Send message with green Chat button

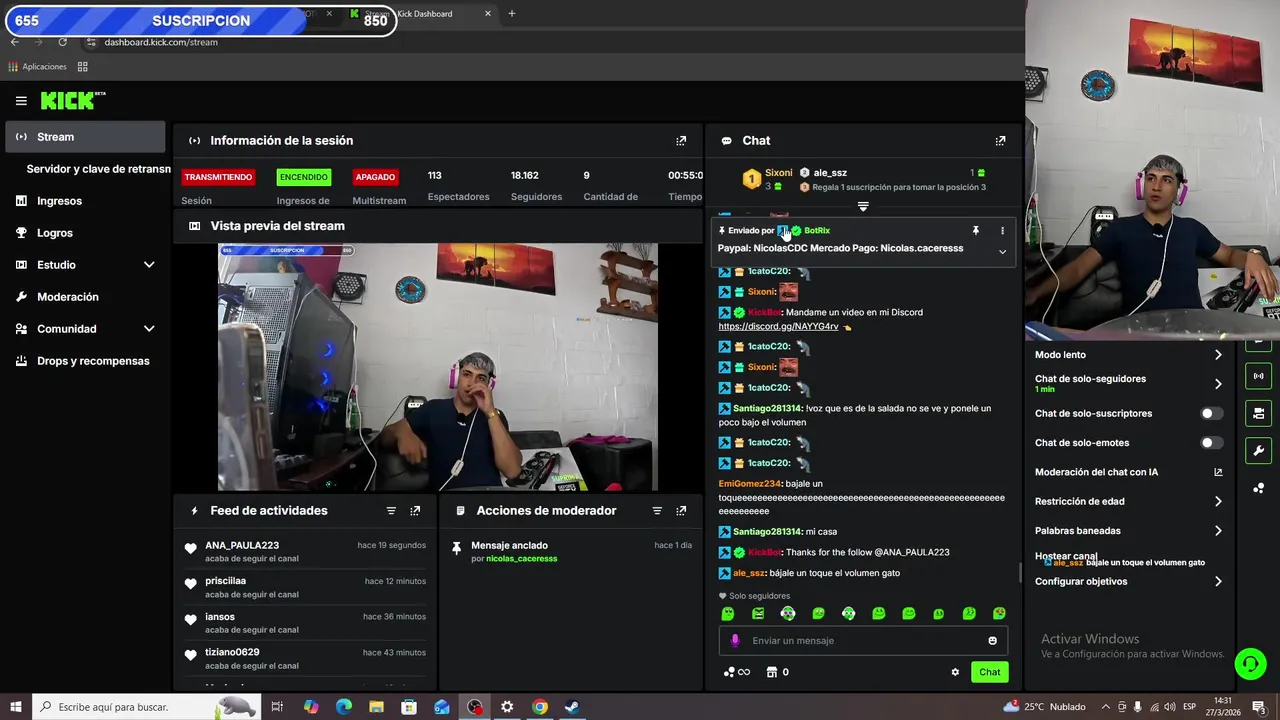989,672
